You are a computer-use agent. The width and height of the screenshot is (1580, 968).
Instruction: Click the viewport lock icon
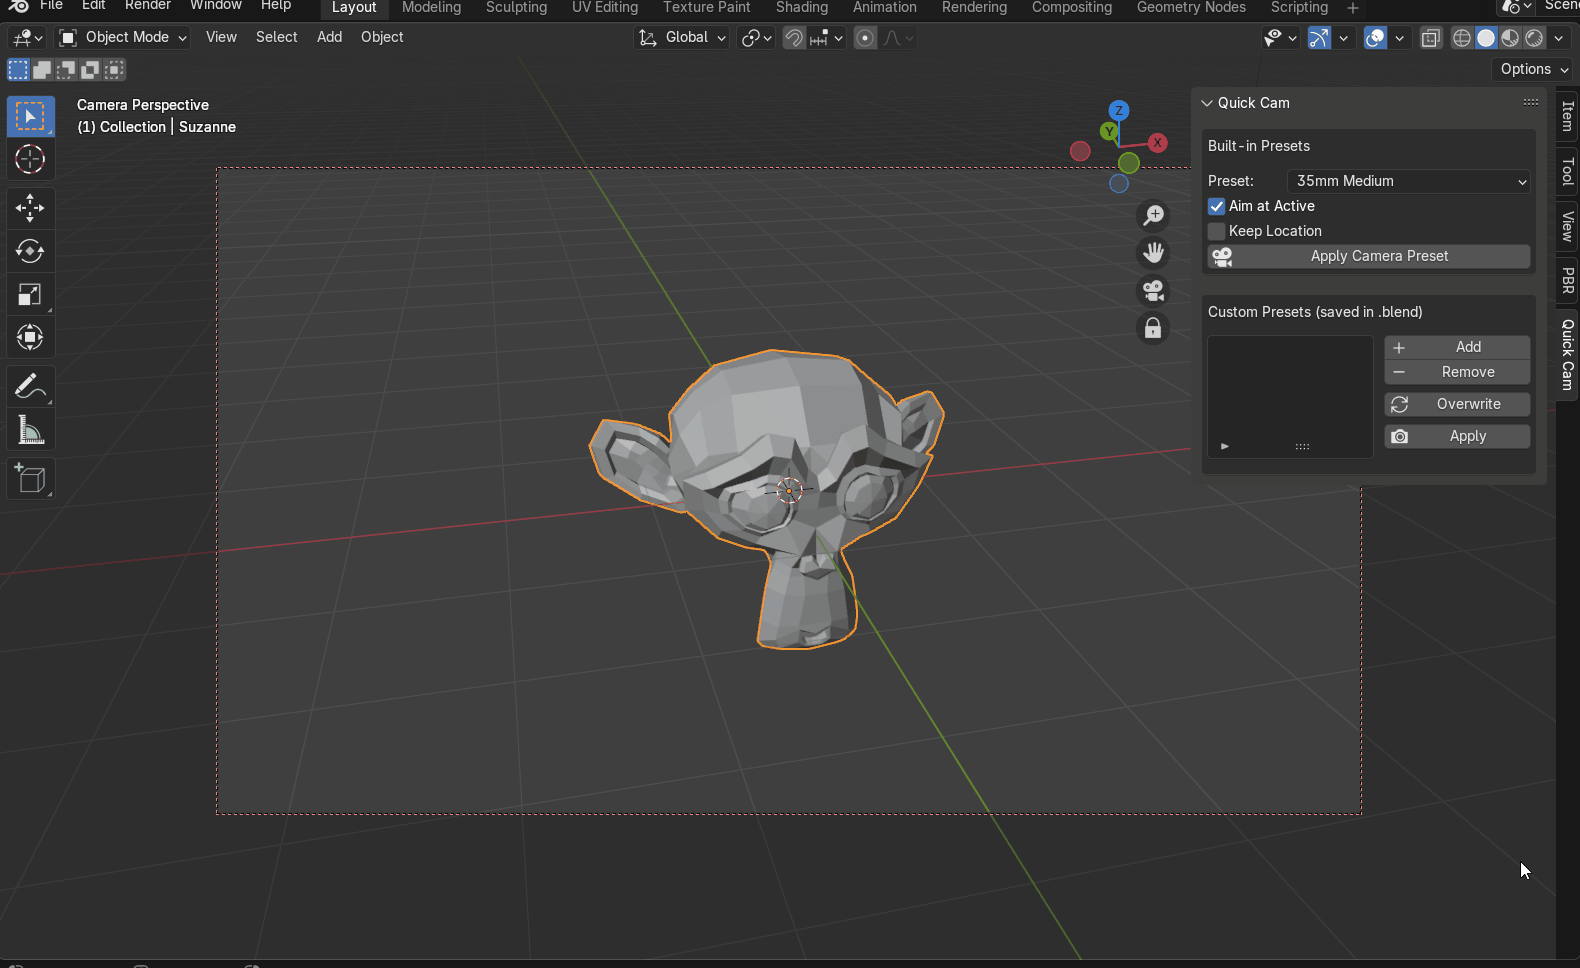click(1153, 328)
